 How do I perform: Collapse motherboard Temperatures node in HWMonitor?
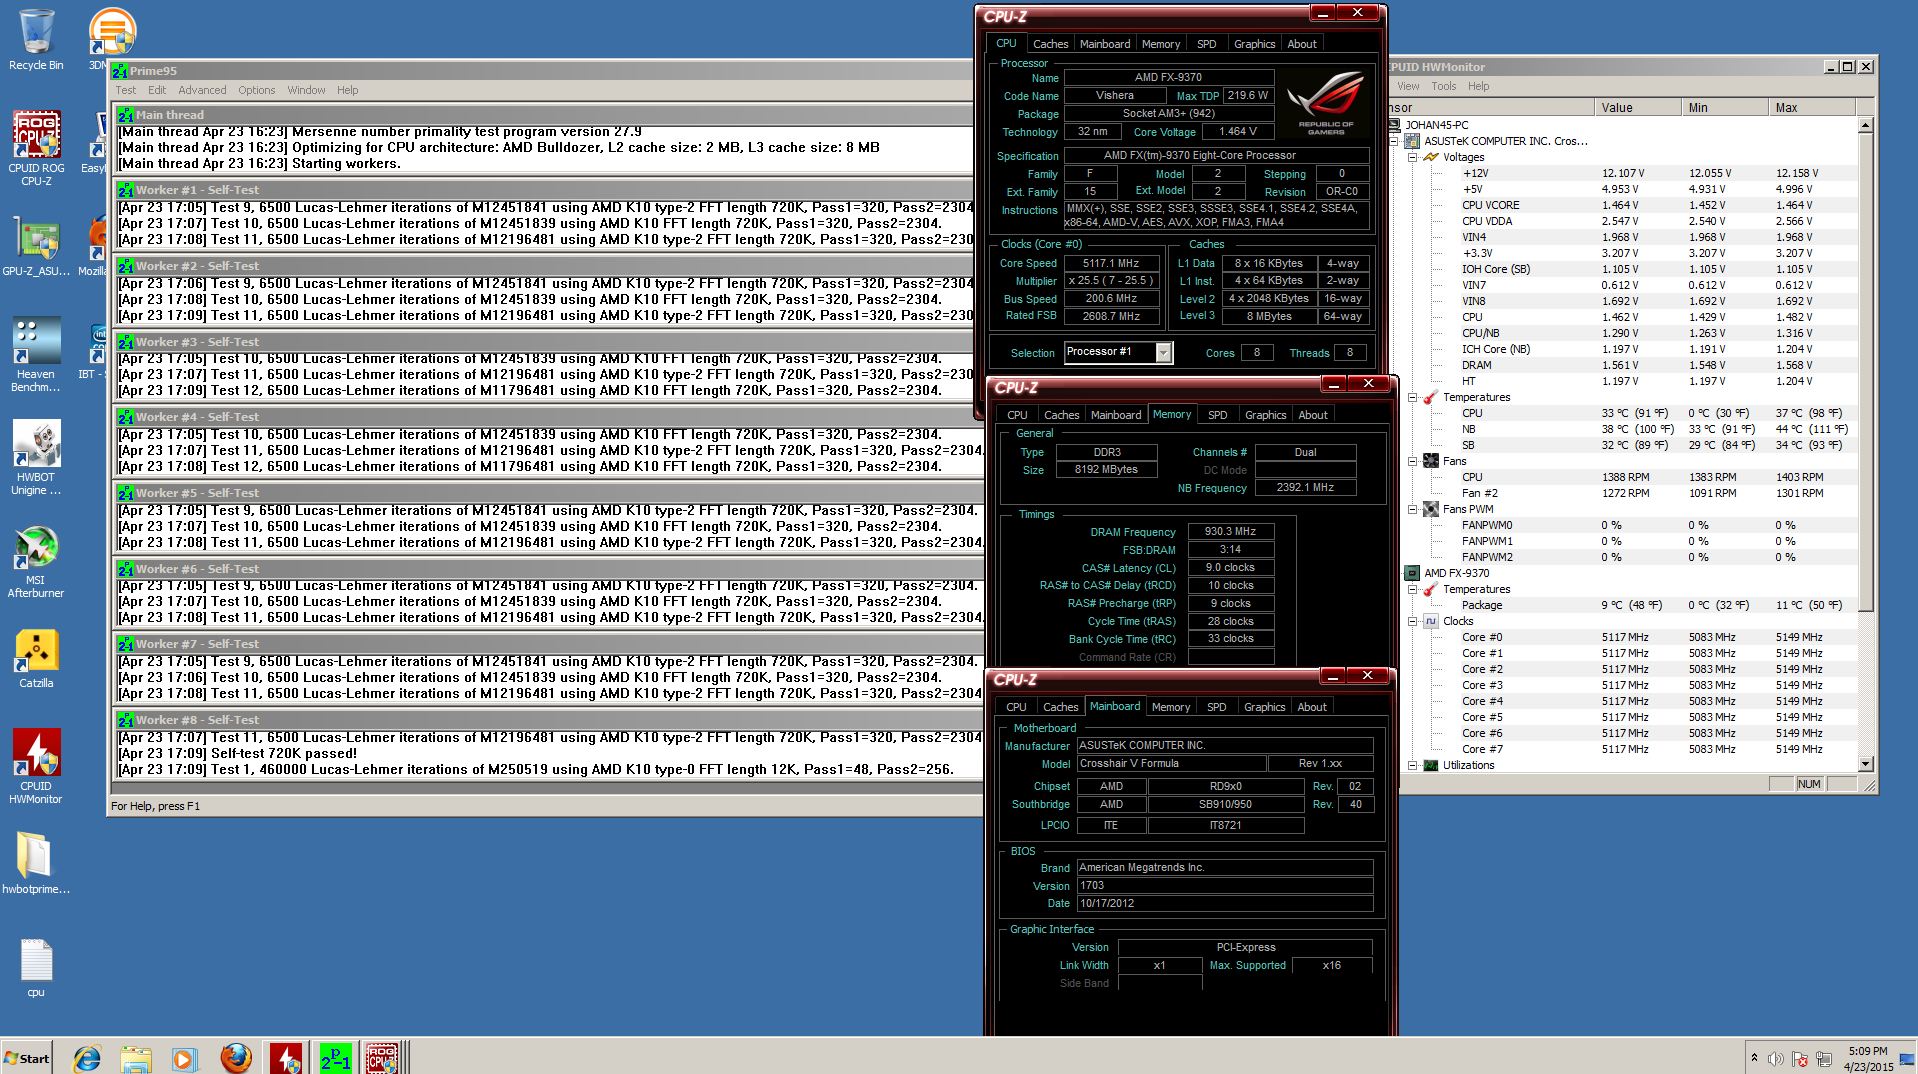tap(1412, 397)
